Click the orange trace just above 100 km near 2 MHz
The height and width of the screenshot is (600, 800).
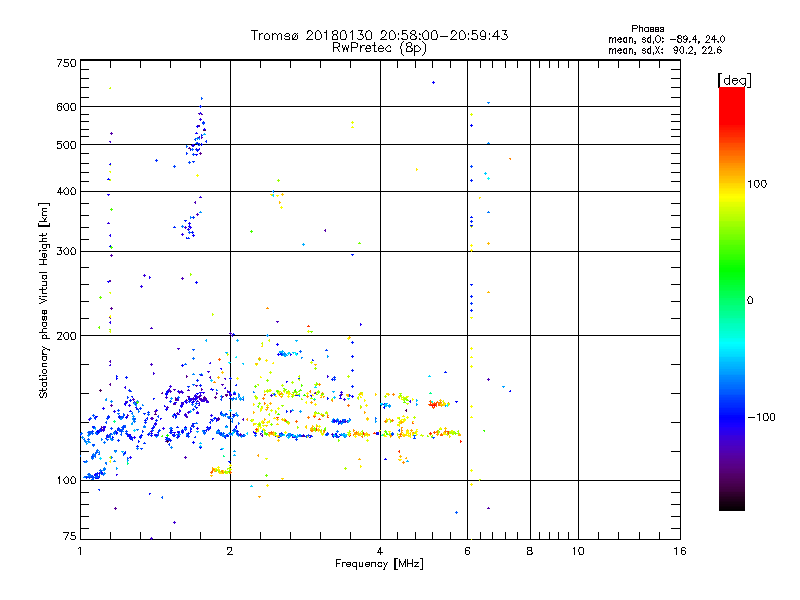coord(220,470)
